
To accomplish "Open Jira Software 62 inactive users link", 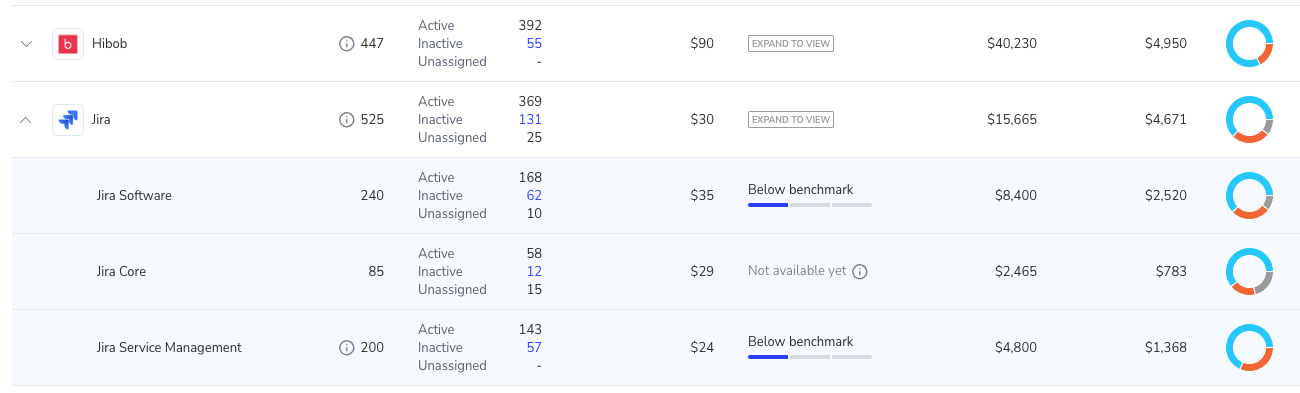I will pos(534,196).
